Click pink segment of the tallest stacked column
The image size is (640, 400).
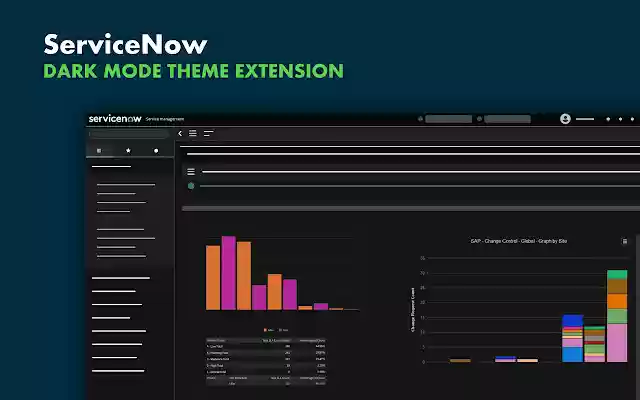[617, 343]
